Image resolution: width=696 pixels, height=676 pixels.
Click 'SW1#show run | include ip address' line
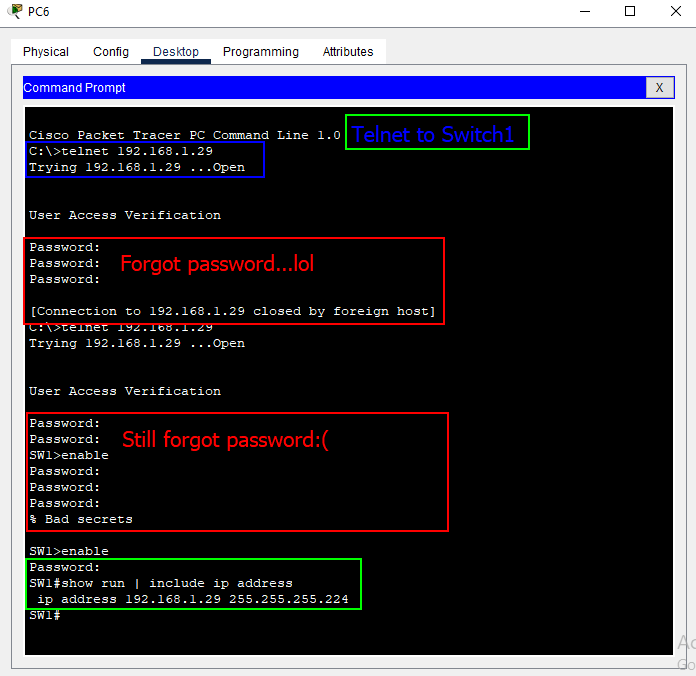(161, 583)
